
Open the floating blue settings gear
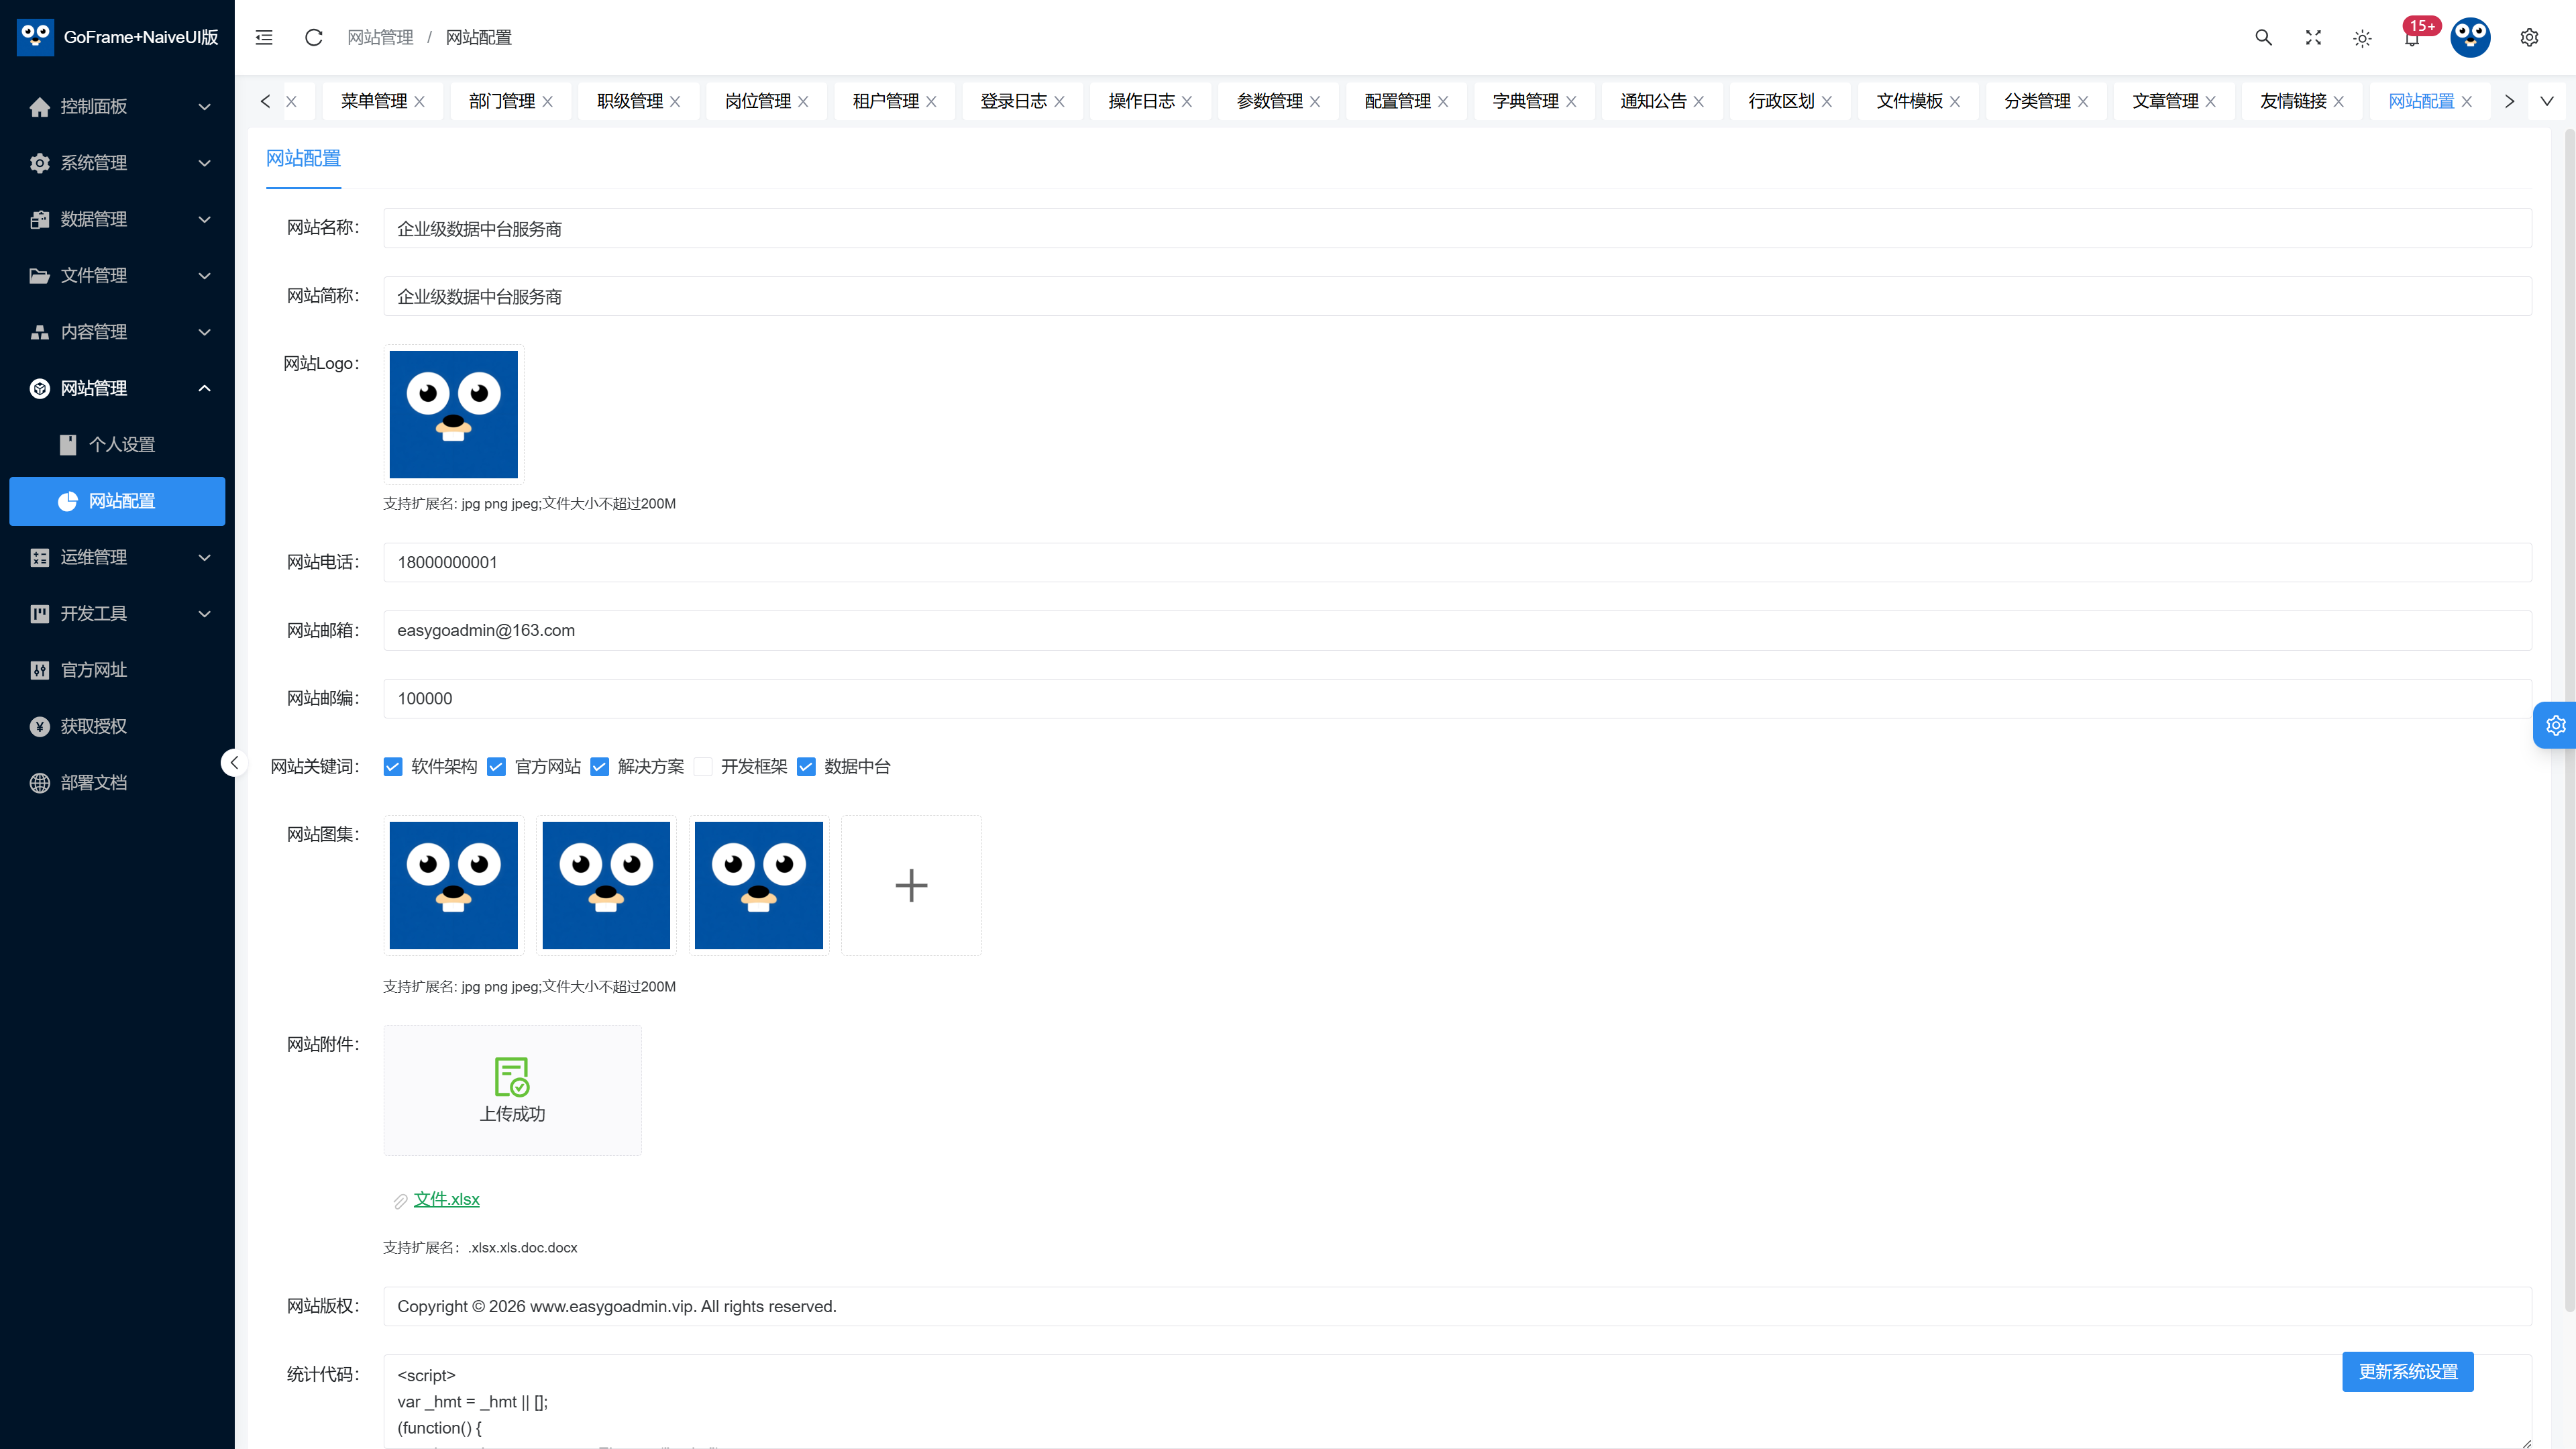coord(2555,725)
